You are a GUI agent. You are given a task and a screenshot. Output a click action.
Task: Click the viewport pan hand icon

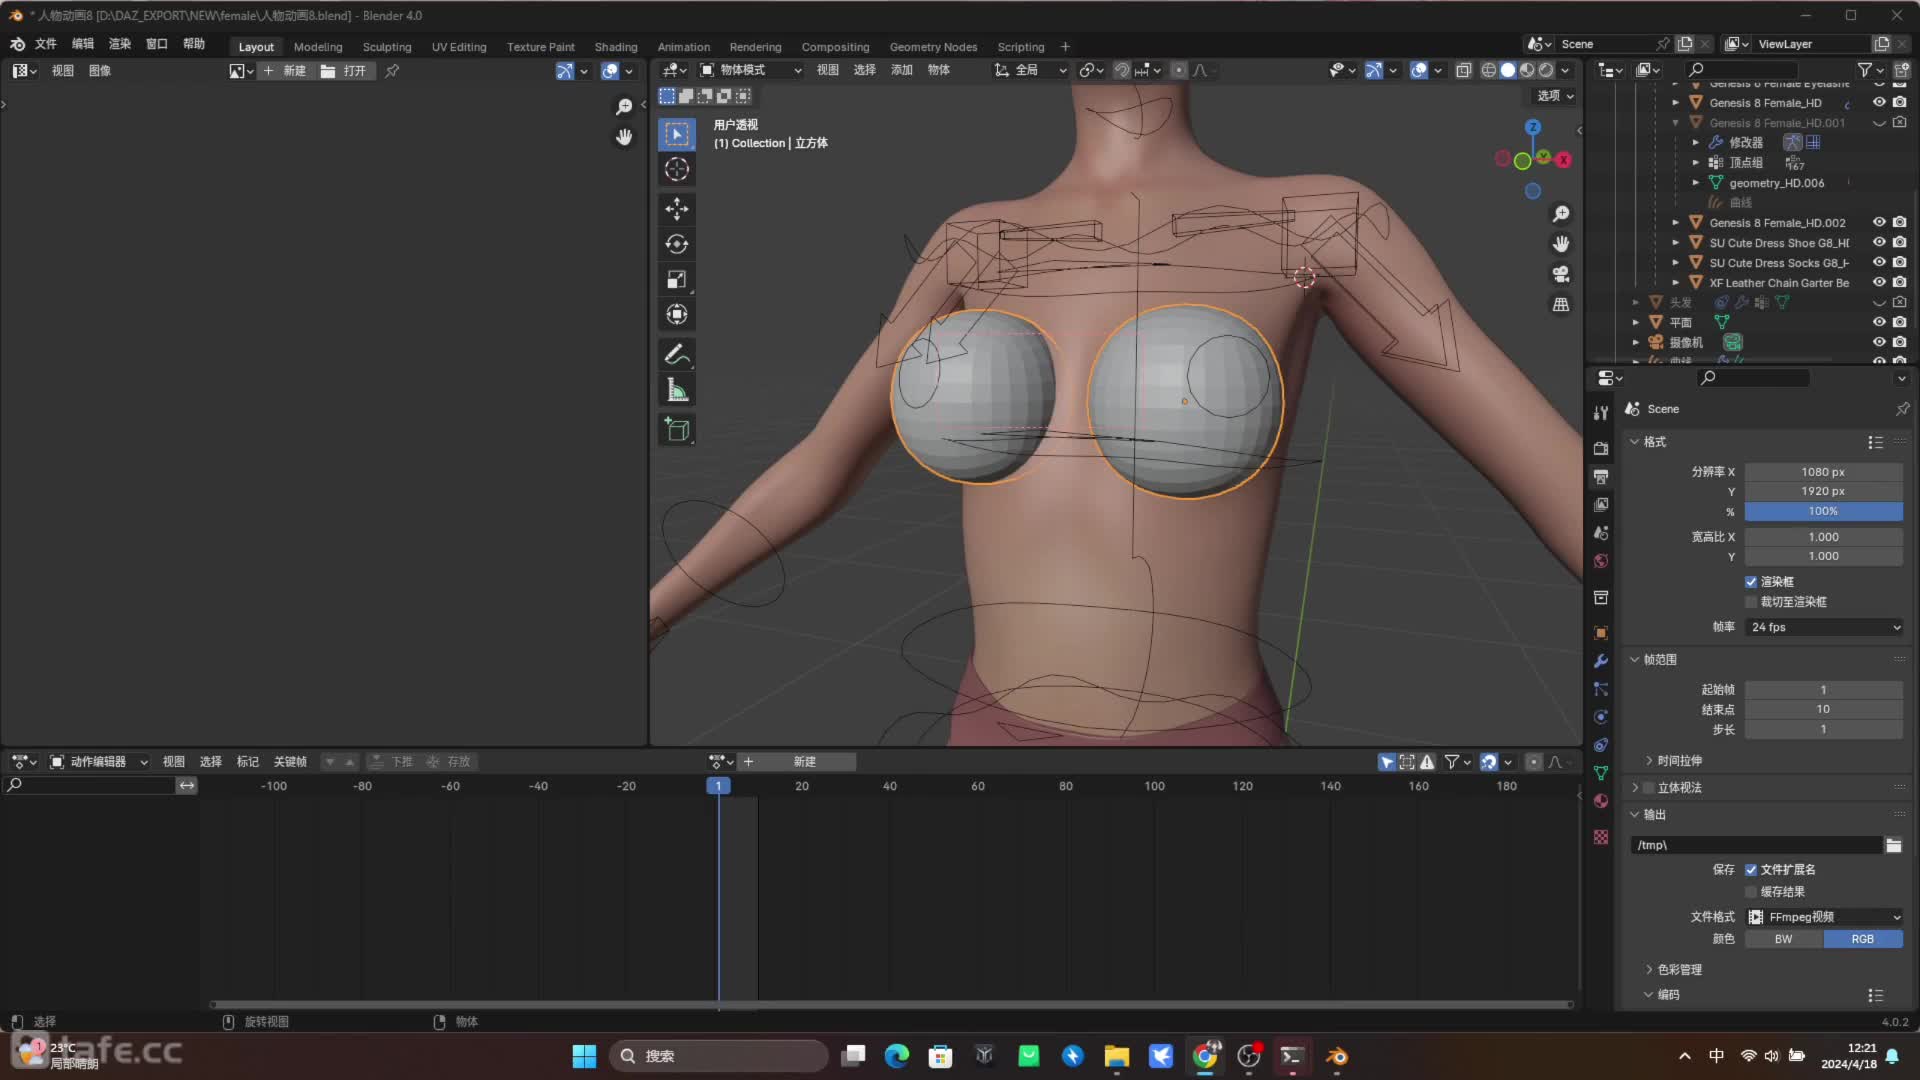pyautogui.click(x=1560, y=244)
